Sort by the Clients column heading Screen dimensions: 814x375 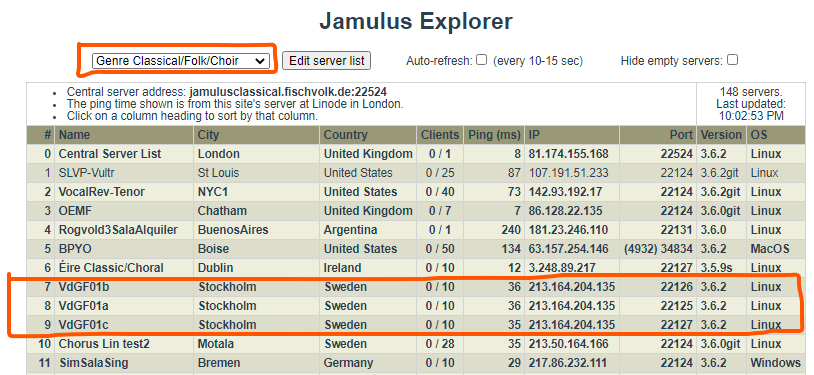point(440,135)
